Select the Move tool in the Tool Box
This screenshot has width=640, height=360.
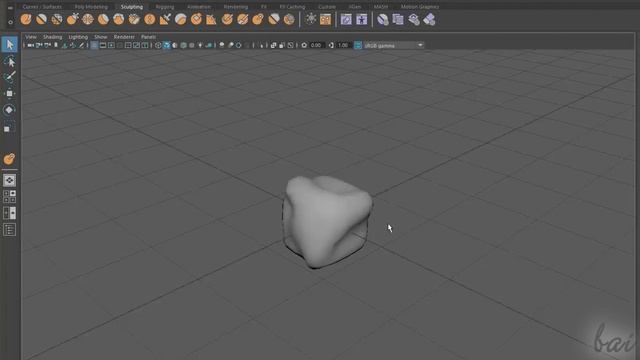[x=9, y=93]
